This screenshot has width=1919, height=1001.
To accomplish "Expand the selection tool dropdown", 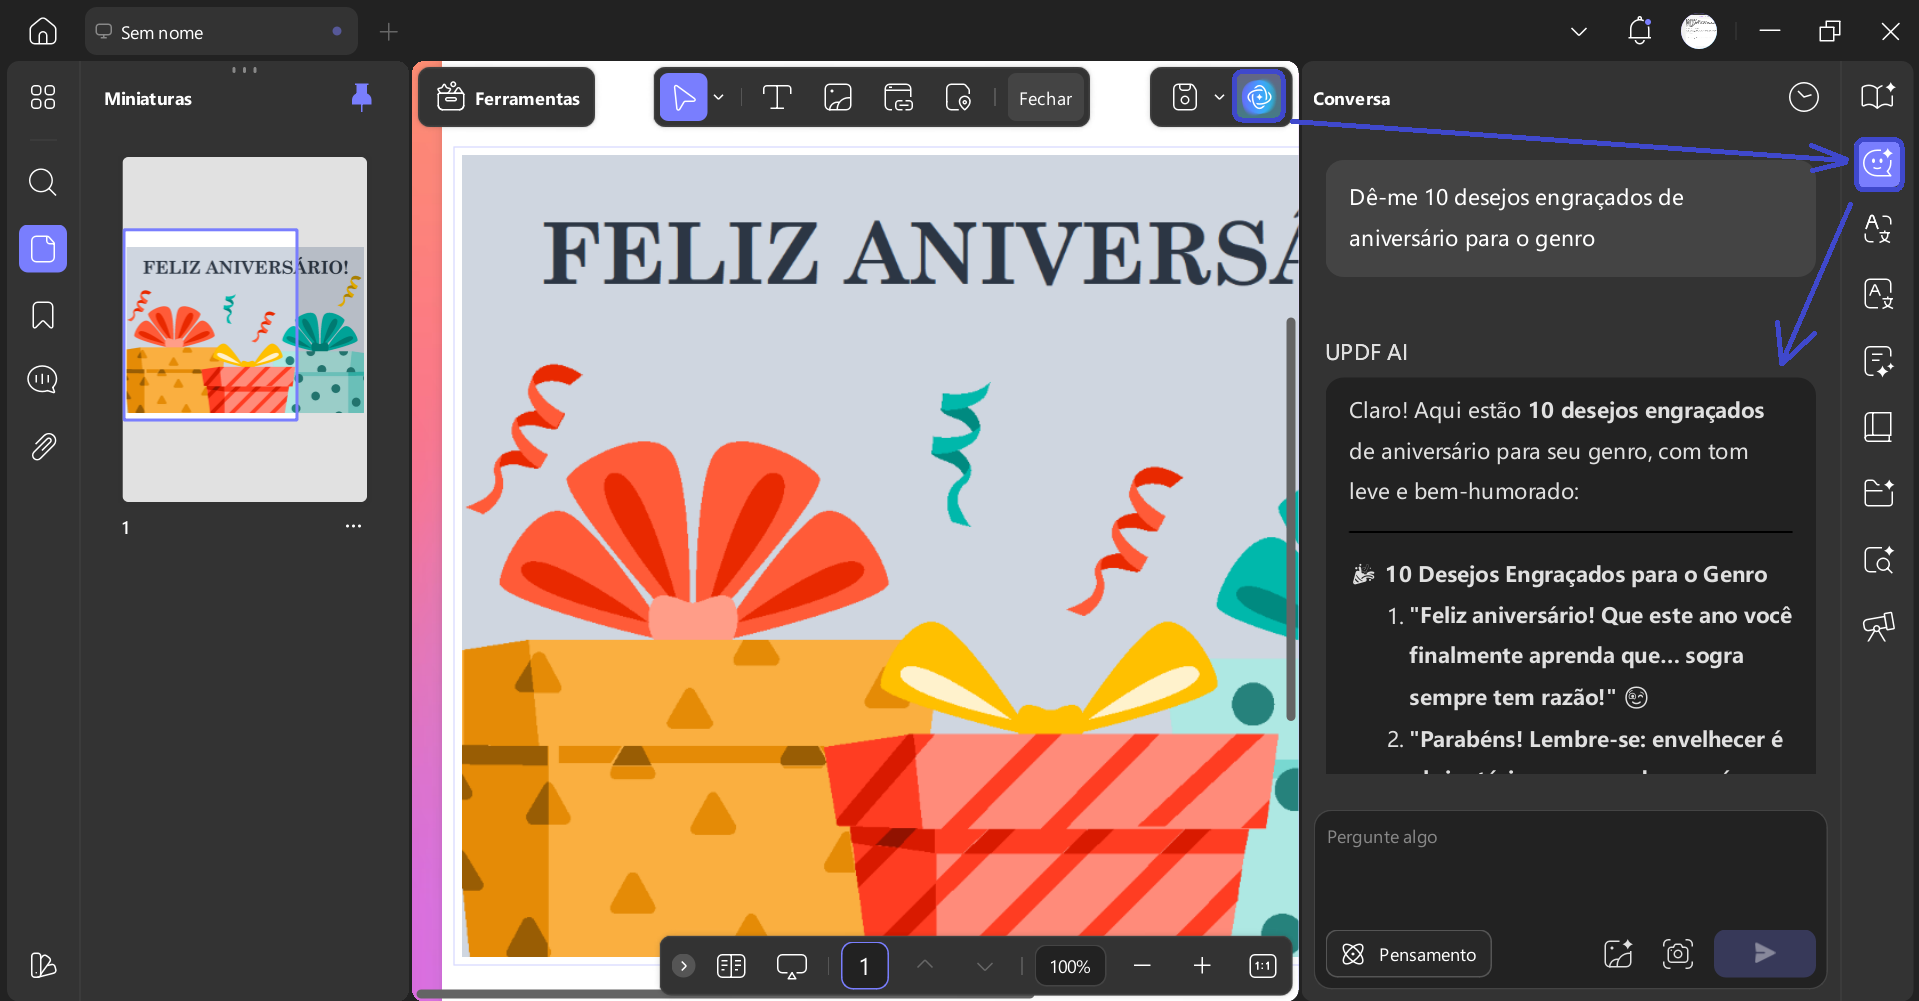I will pyautogui.click(x=718, y=97).
